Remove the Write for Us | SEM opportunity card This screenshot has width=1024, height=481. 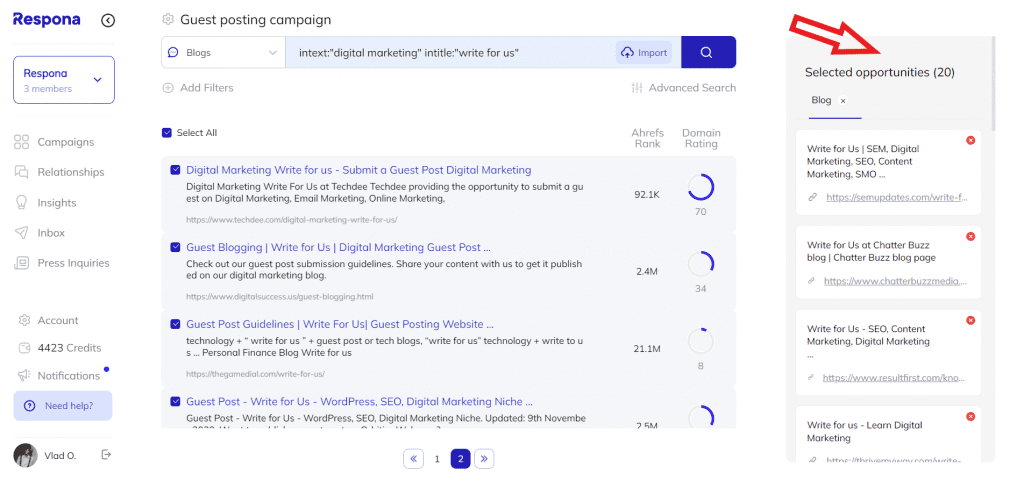(970, 140)
